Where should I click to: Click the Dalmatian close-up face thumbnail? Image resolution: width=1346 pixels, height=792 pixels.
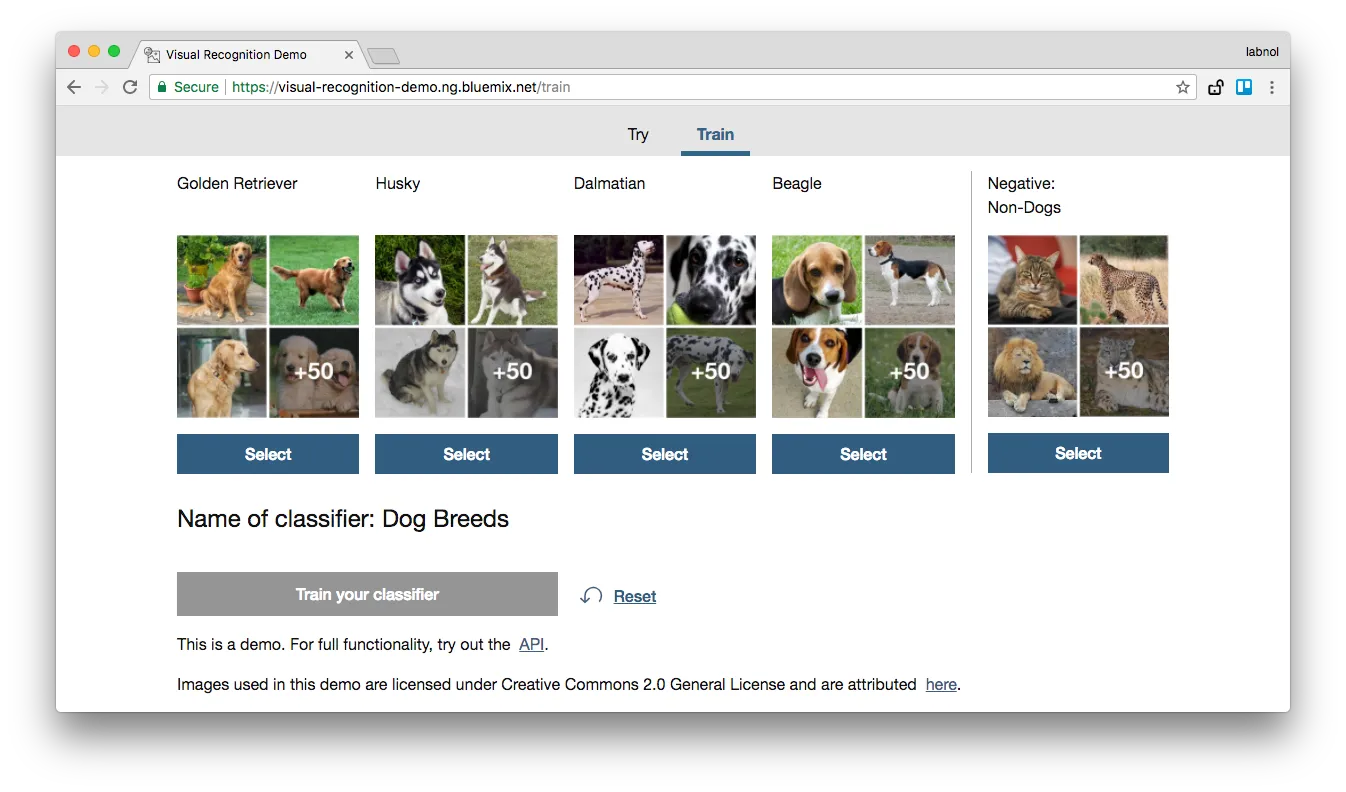(710, 279)
